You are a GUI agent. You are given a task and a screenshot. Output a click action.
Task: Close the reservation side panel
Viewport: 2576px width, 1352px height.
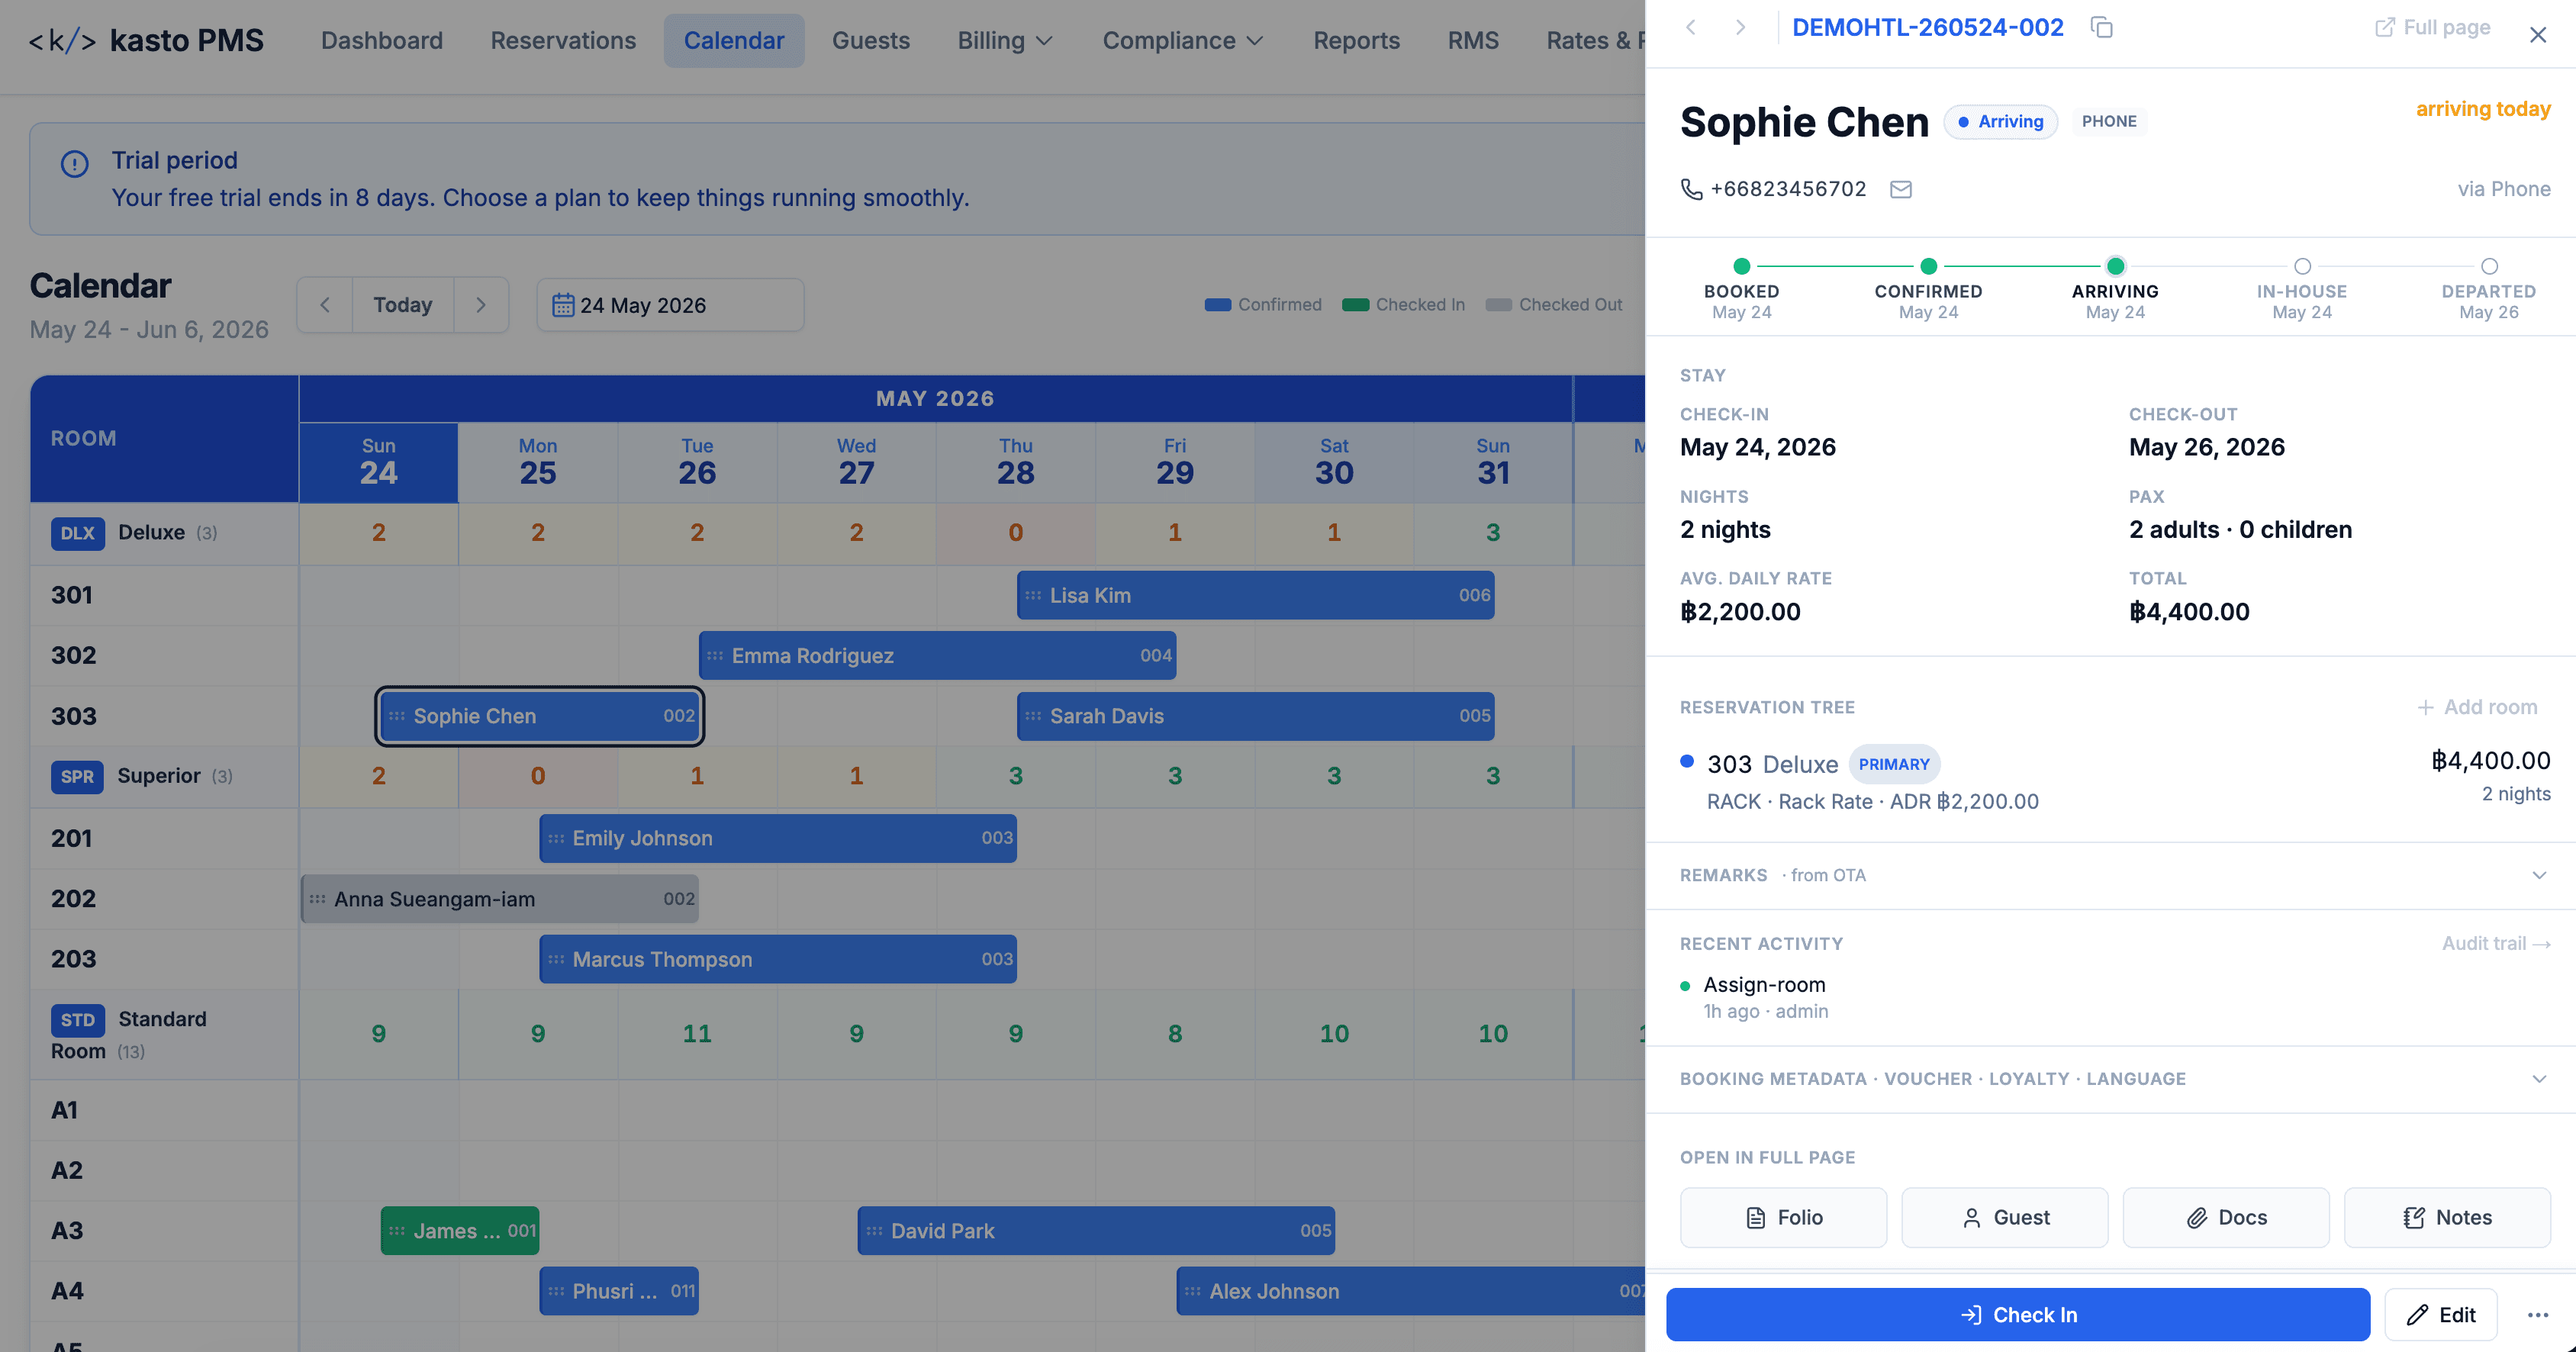point(2538,35)
